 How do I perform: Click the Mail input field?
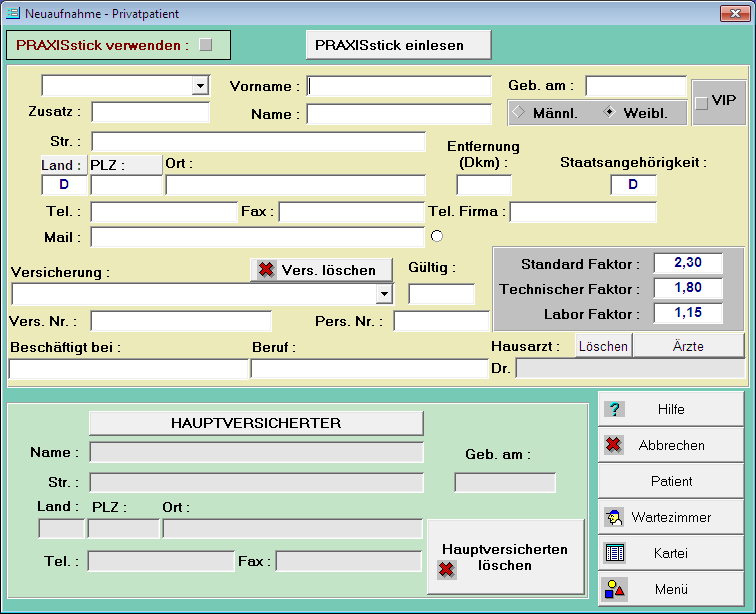click(257, 237)
